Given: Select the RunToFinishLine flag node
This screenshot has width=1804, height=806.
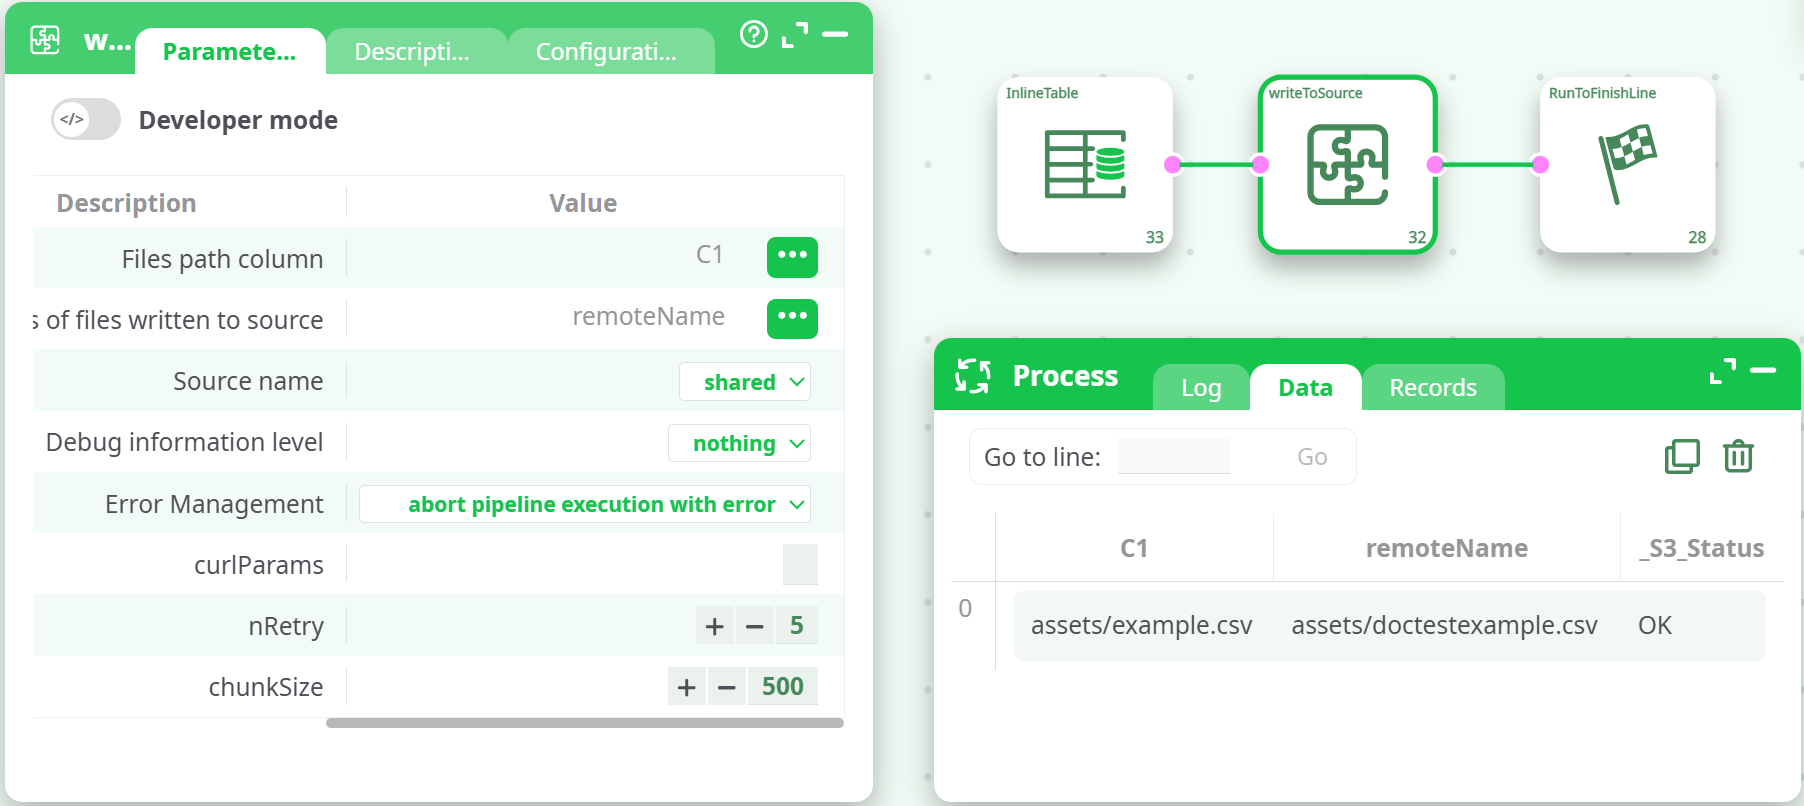Looking at the screenshot, I should click(x=1627, y=164).
